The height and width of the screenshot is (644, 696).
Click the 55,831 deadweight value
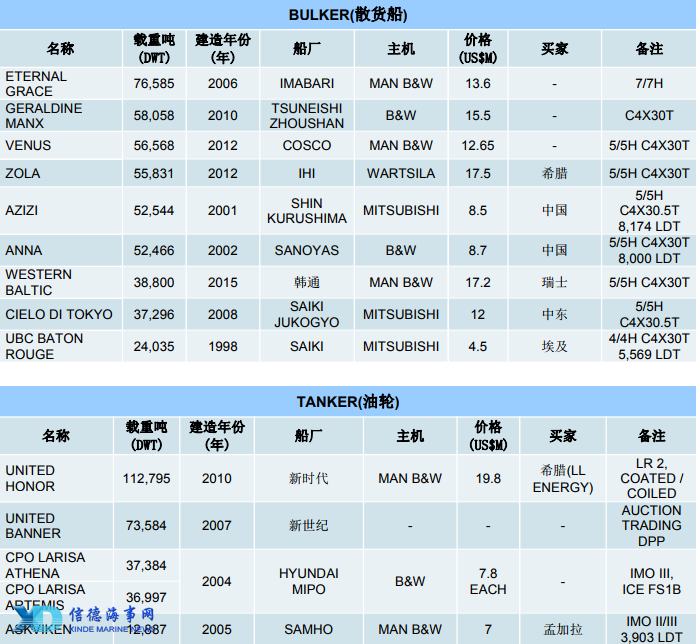click(154, 174)
